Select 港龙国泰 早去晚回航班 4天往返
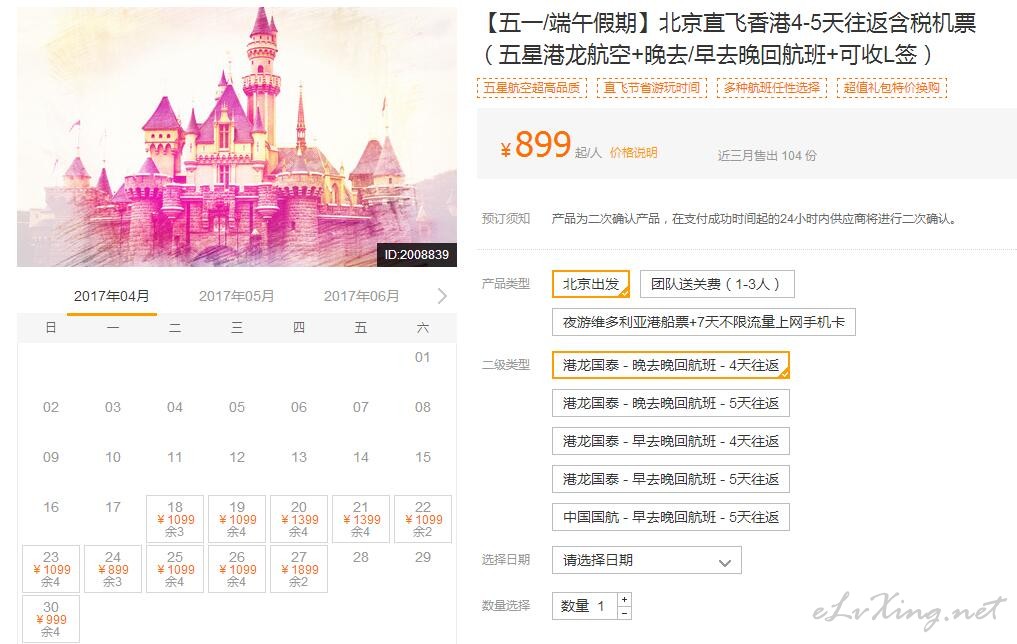Image resolution: width=1017 pixels, height=644 pixels. pos(671,441)
